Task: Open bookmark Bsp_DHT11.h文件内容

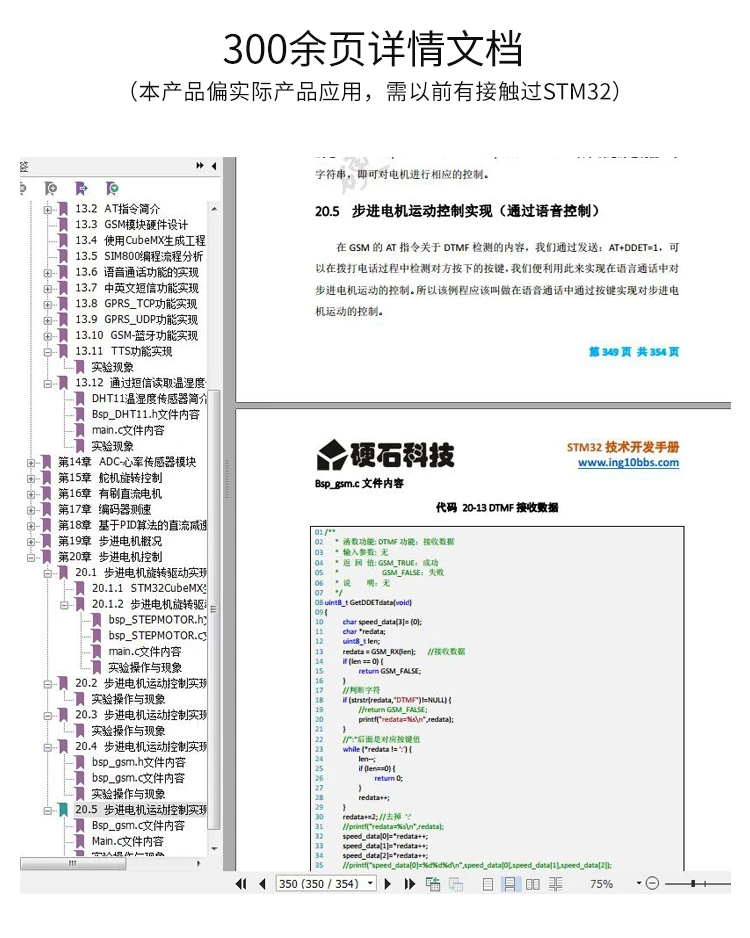Action: (146, 414)
